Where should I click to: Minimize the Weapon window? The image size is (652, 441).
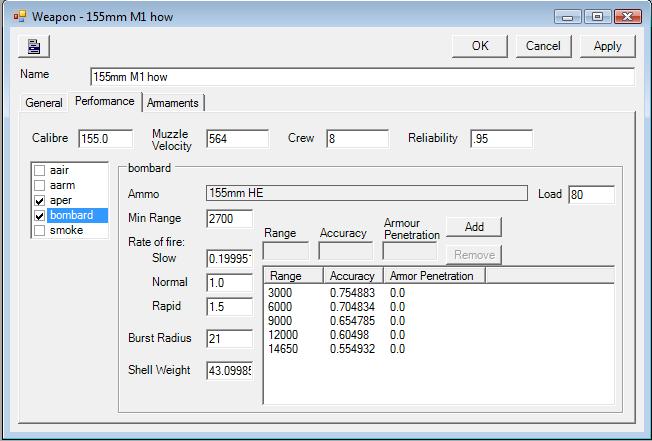568,17
